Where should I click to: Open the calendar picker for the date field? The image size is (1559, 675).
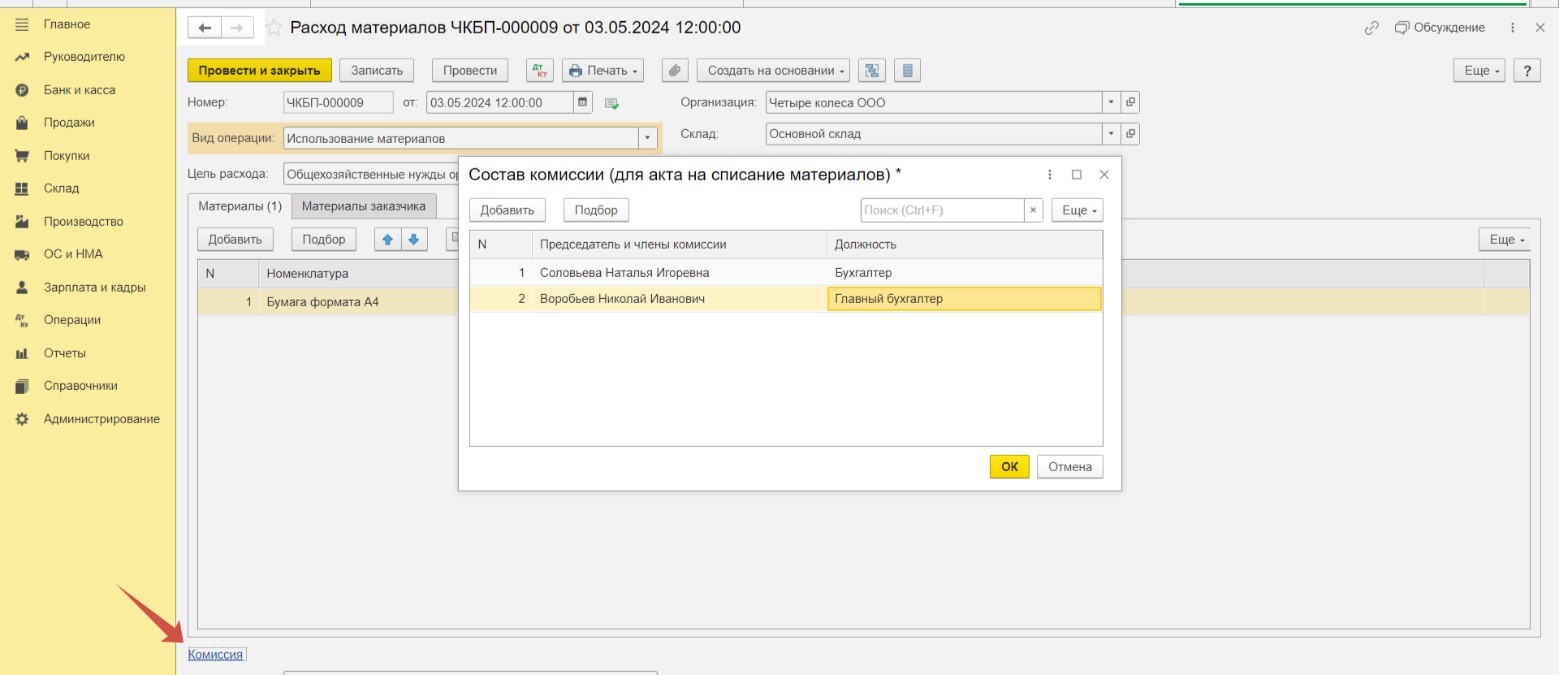coord(583,103)
